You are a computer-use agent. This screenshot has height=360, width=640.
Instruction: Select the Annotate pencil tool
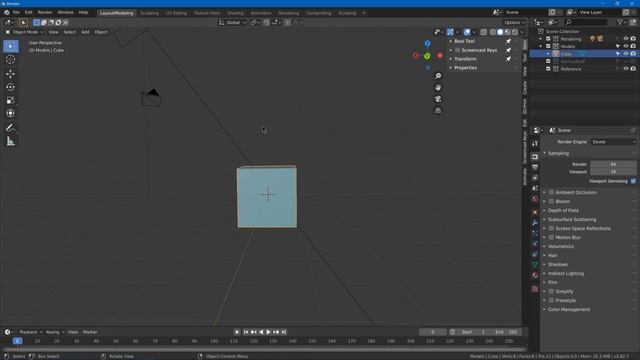click(11, 128)
